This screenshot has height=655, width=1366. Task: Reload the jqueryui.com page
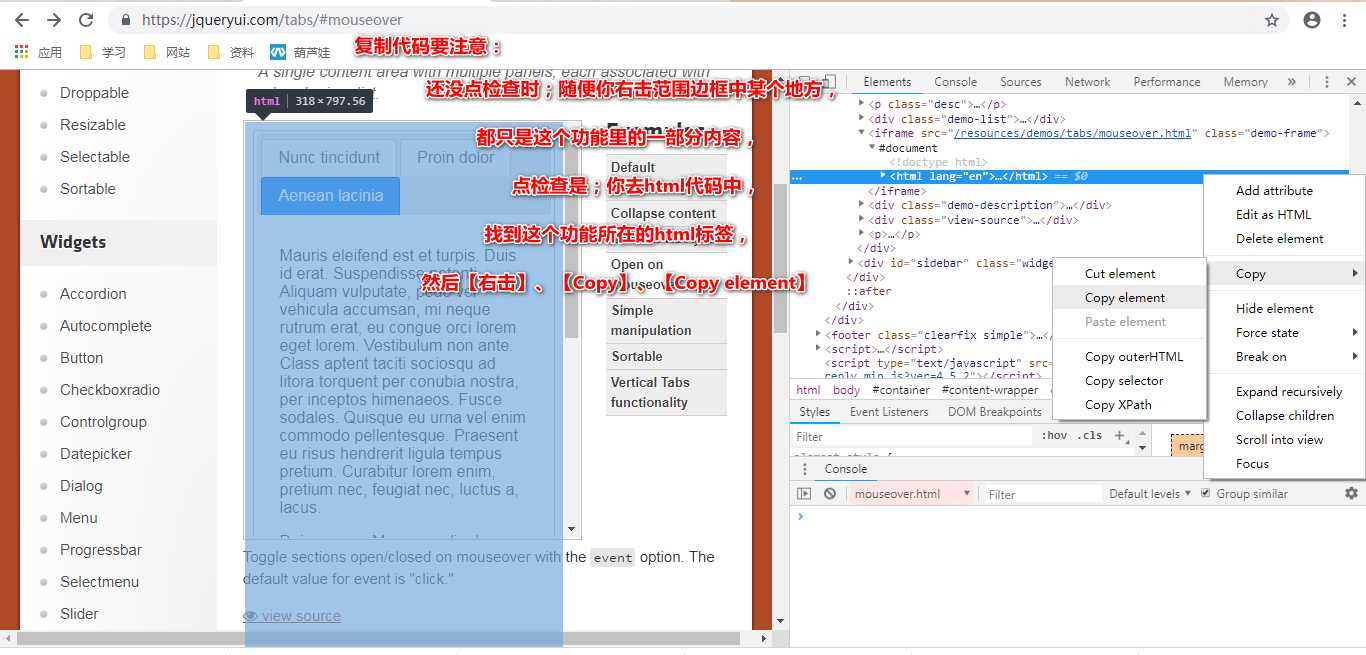pos(86,20)
